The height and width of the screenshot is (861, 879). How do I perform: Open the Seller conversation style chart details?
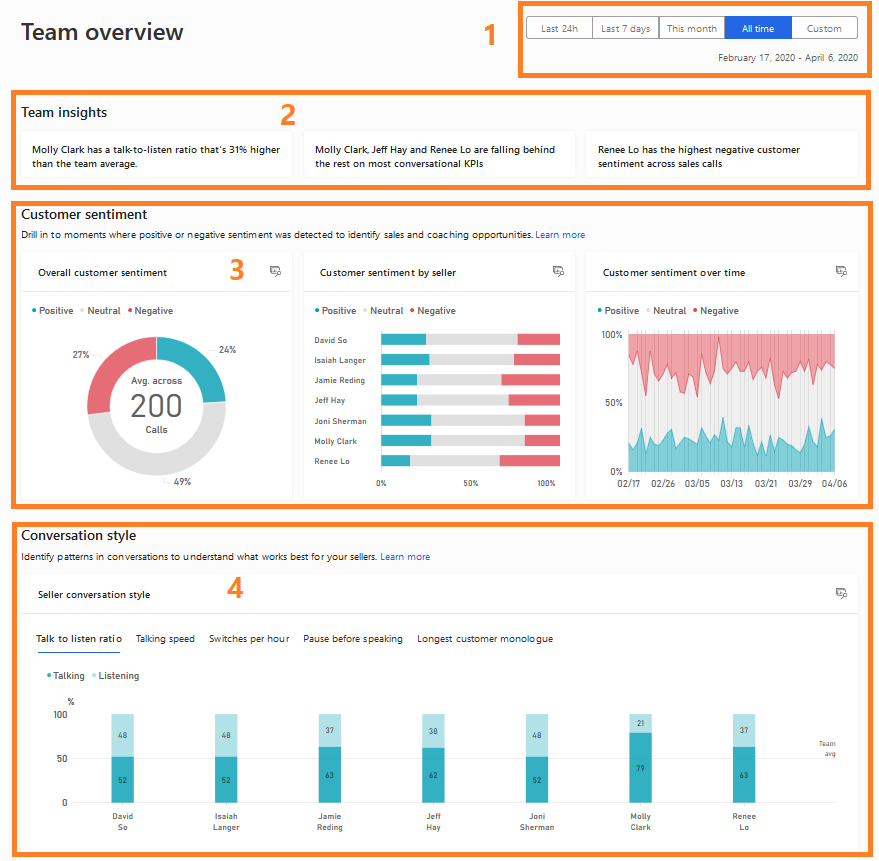[x=841, y=592]
